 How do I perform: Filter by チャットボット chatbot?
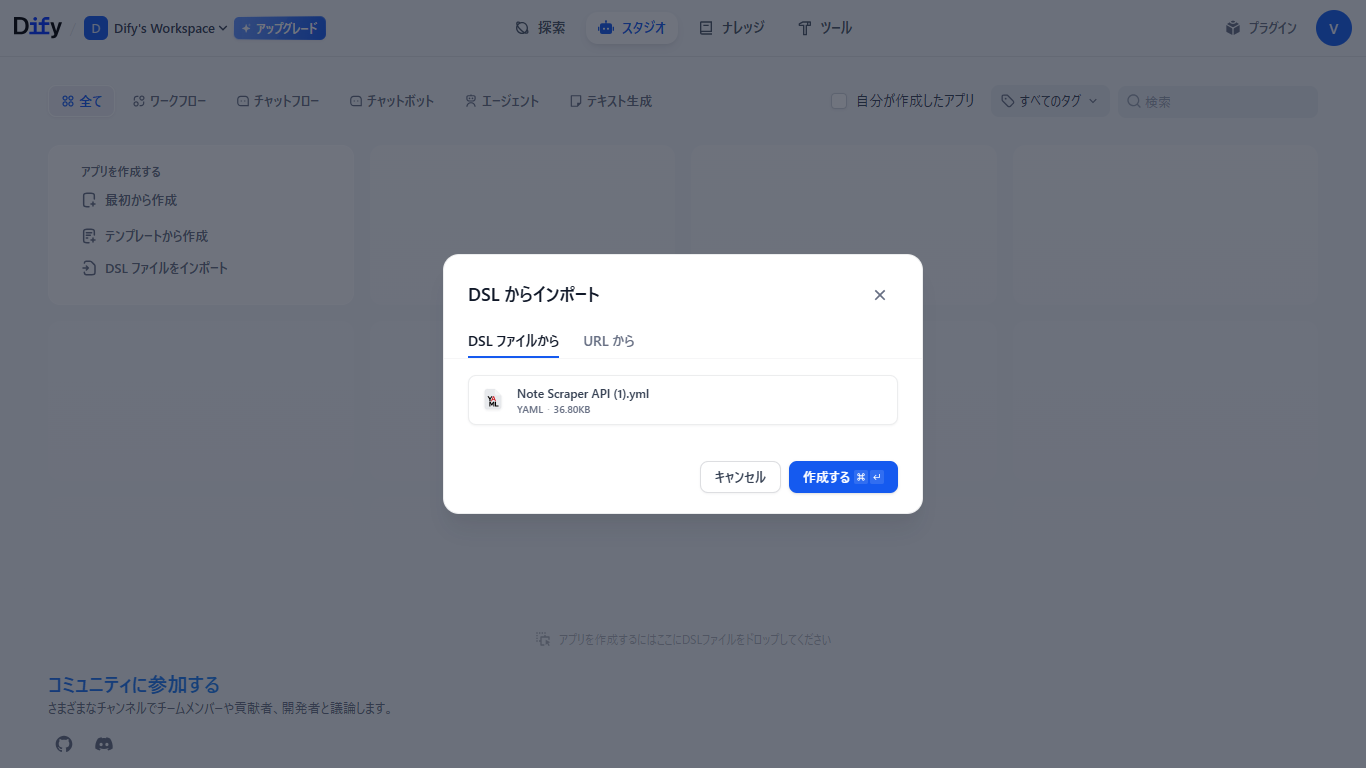click(392, 101)
